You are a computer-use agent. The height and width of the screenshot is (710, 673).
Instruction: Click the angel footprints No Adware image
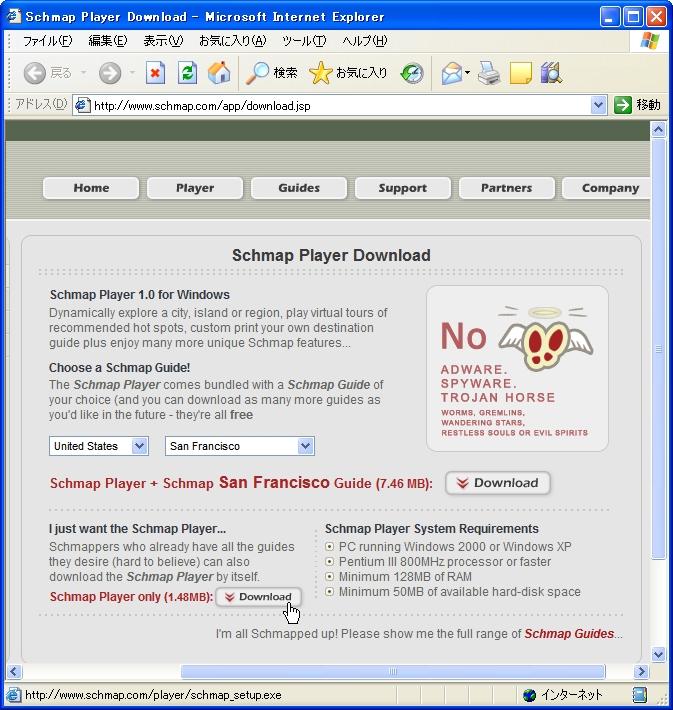point(517,368)
